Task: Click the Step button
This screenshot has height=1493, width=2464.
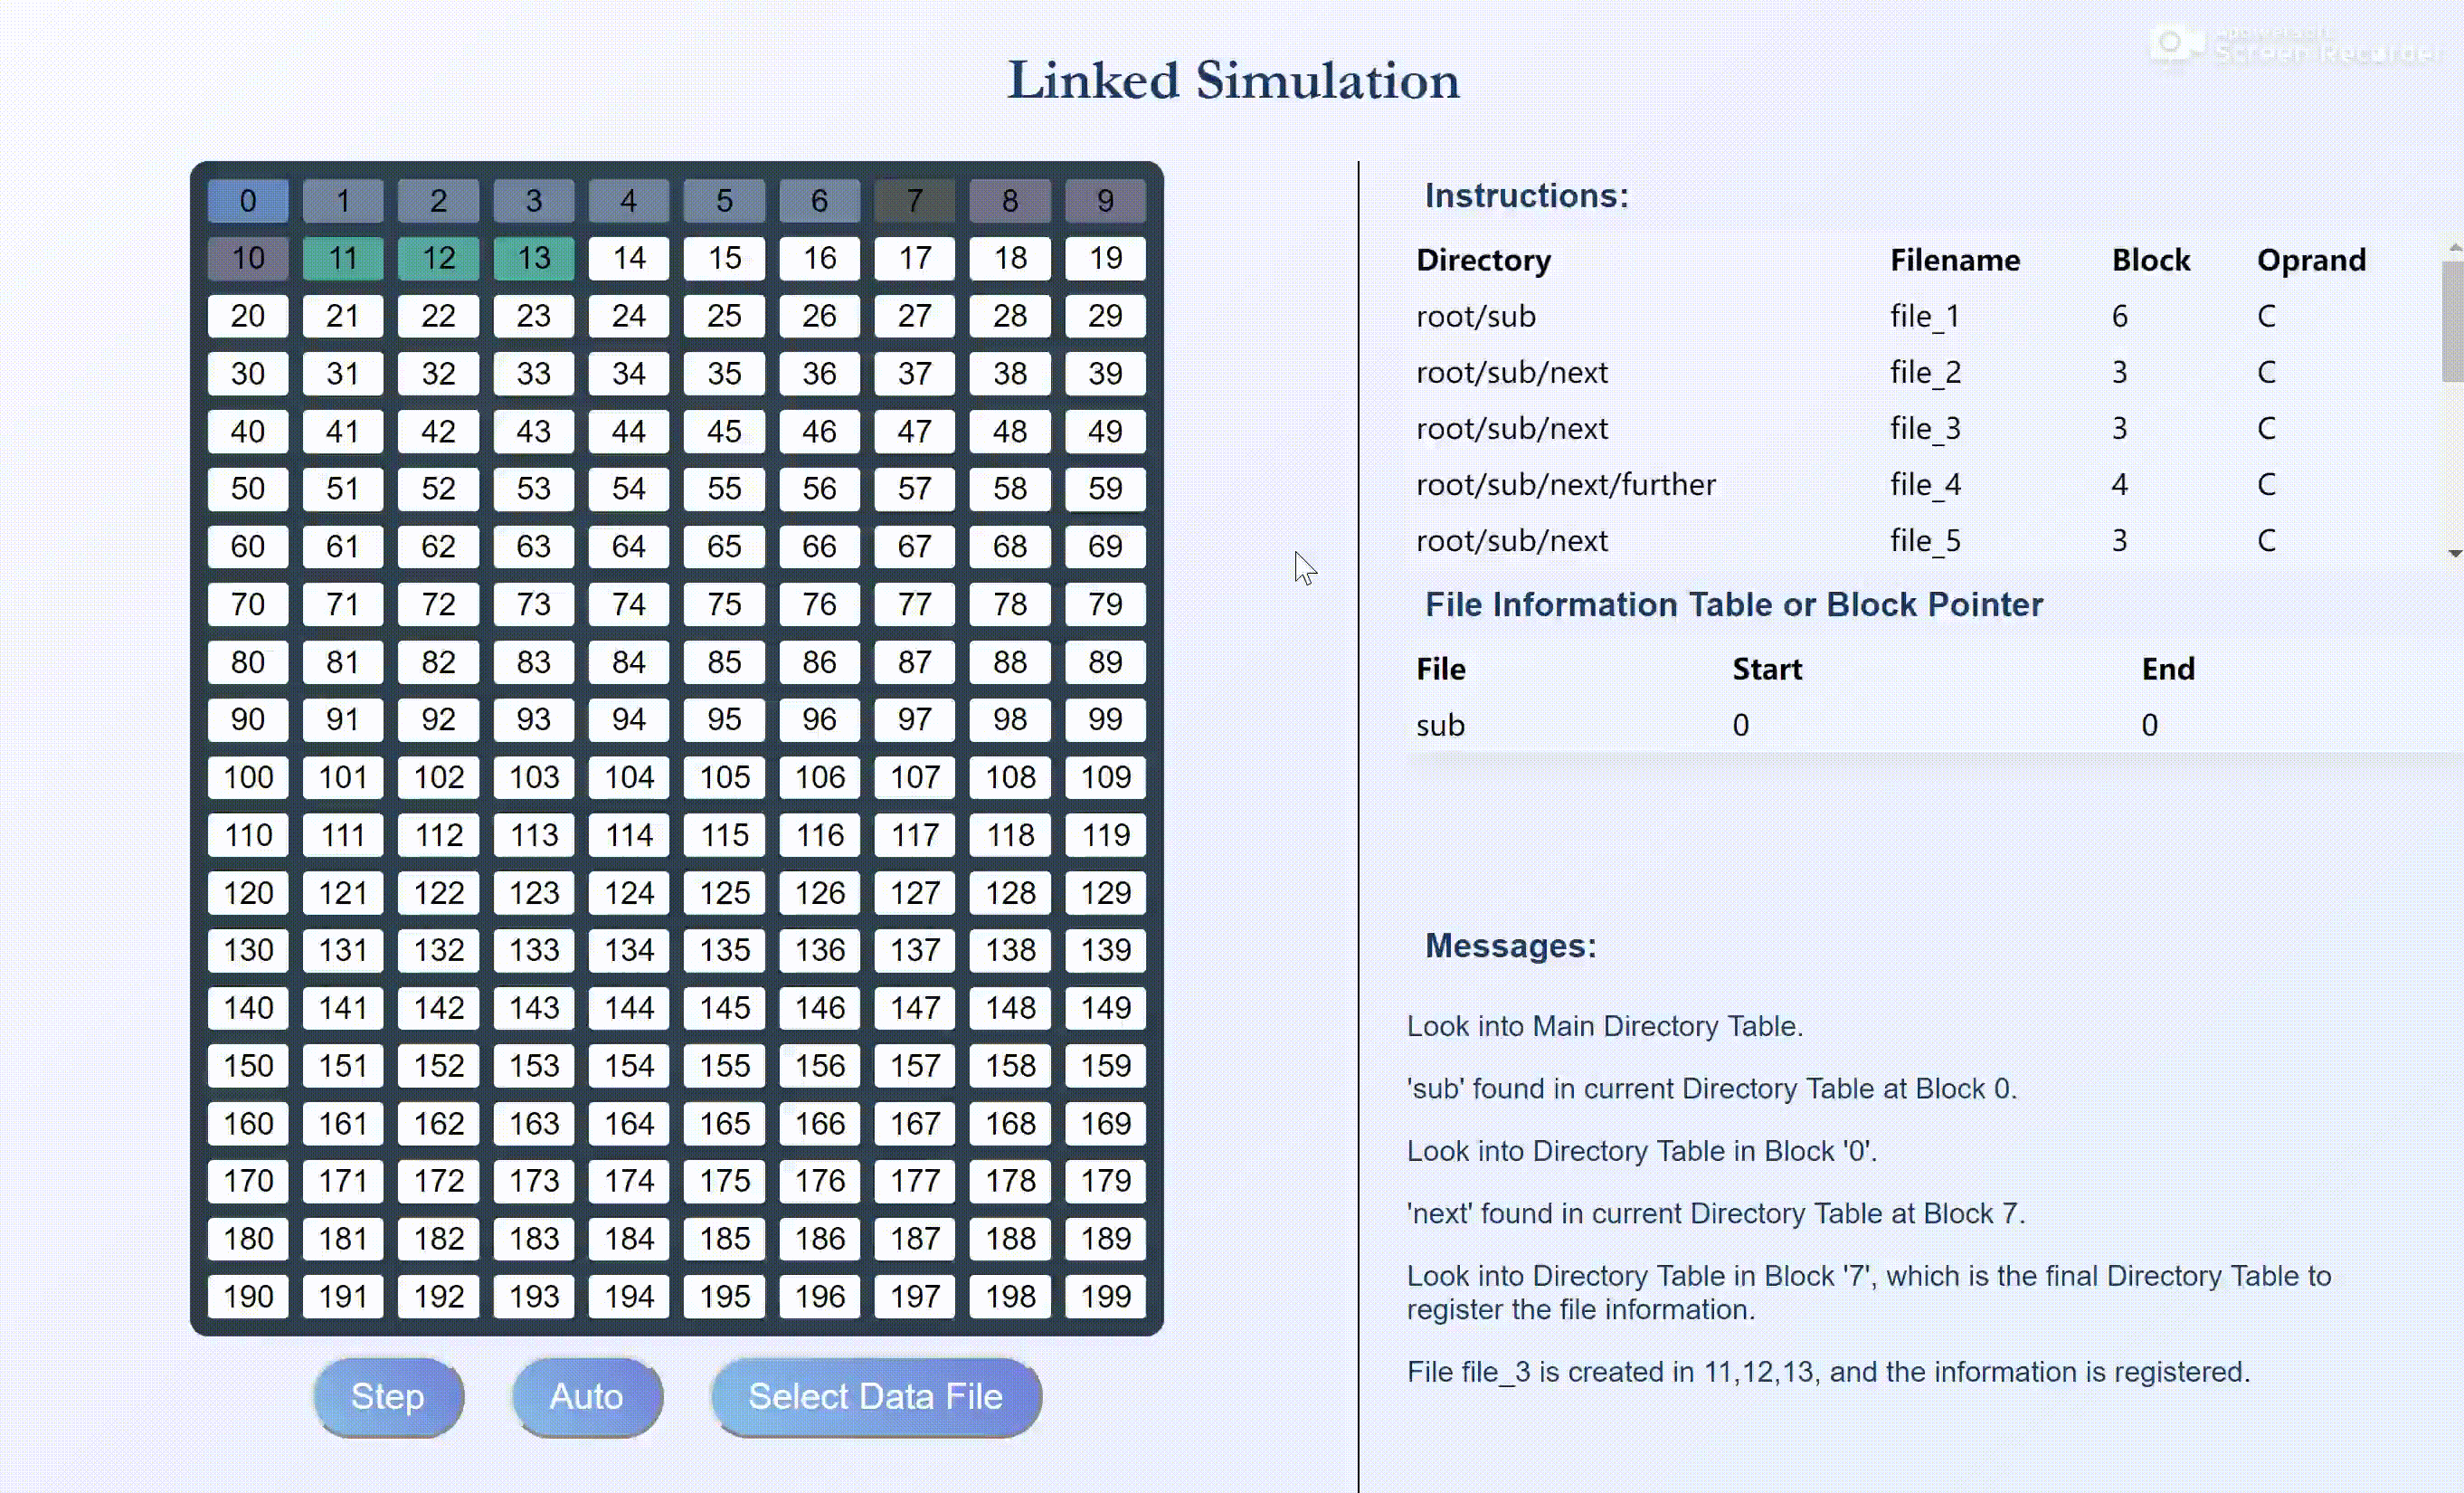Action: pyautogui.click(x=388, y=1396)
